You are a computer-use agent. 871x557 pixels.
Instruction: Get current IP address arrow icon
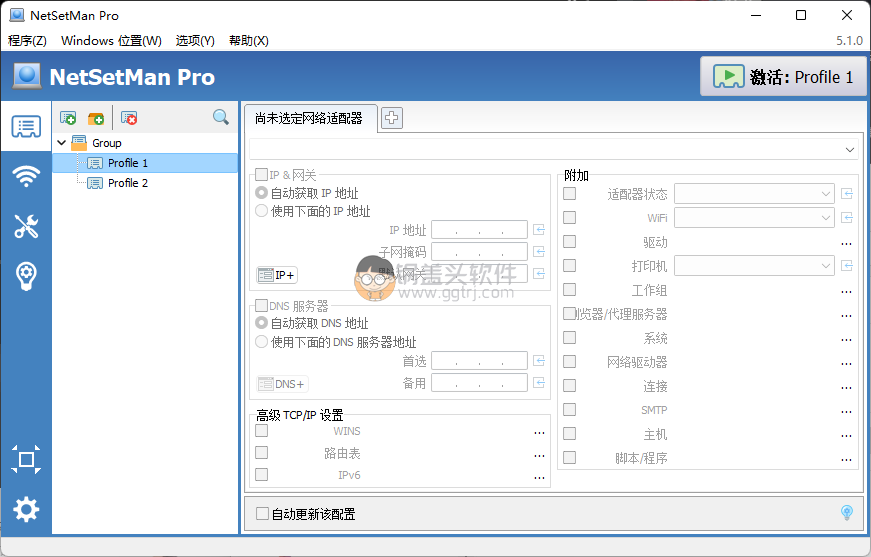(x=539, y=229)
